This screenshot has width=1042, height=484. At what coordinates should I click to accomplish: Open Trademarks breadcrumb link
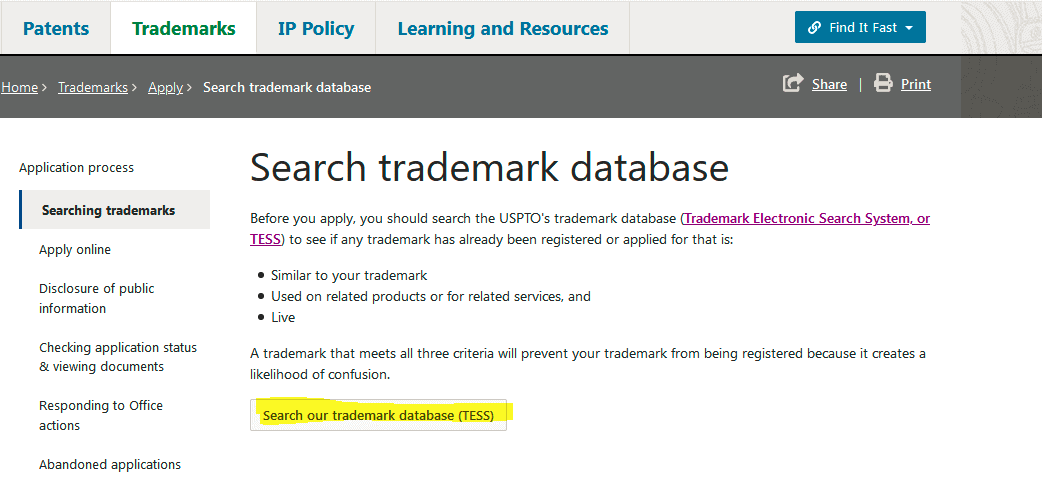93,87
